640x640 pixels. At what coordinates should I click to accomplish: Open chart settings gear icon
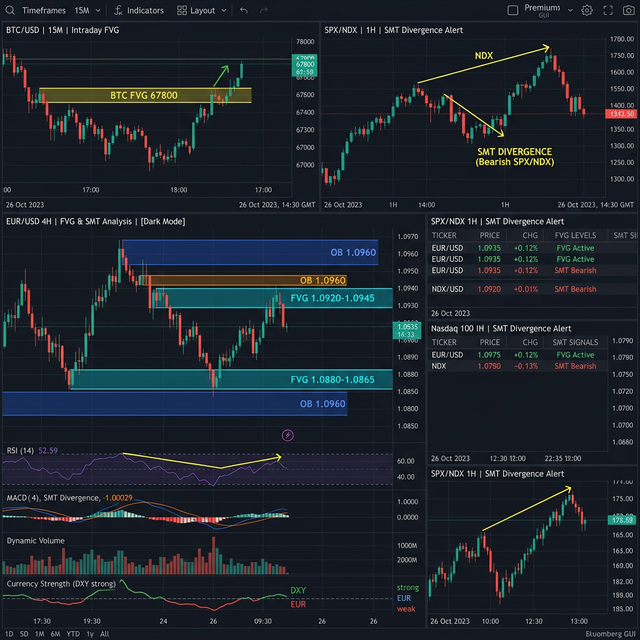point(587,11)
